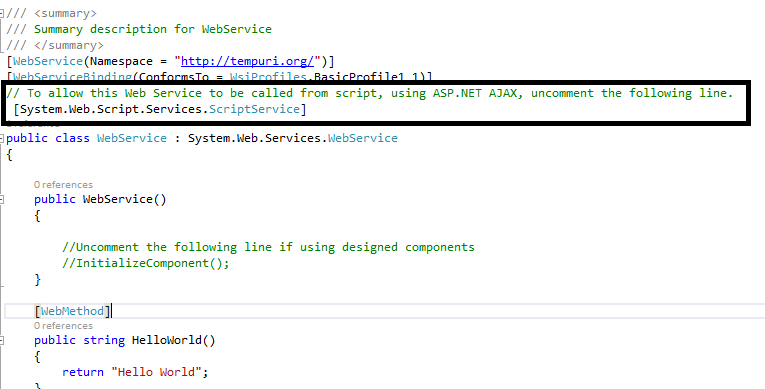Click the 0 references lens above constructor
Screen dimensions: 765x389
click(63, 184)
